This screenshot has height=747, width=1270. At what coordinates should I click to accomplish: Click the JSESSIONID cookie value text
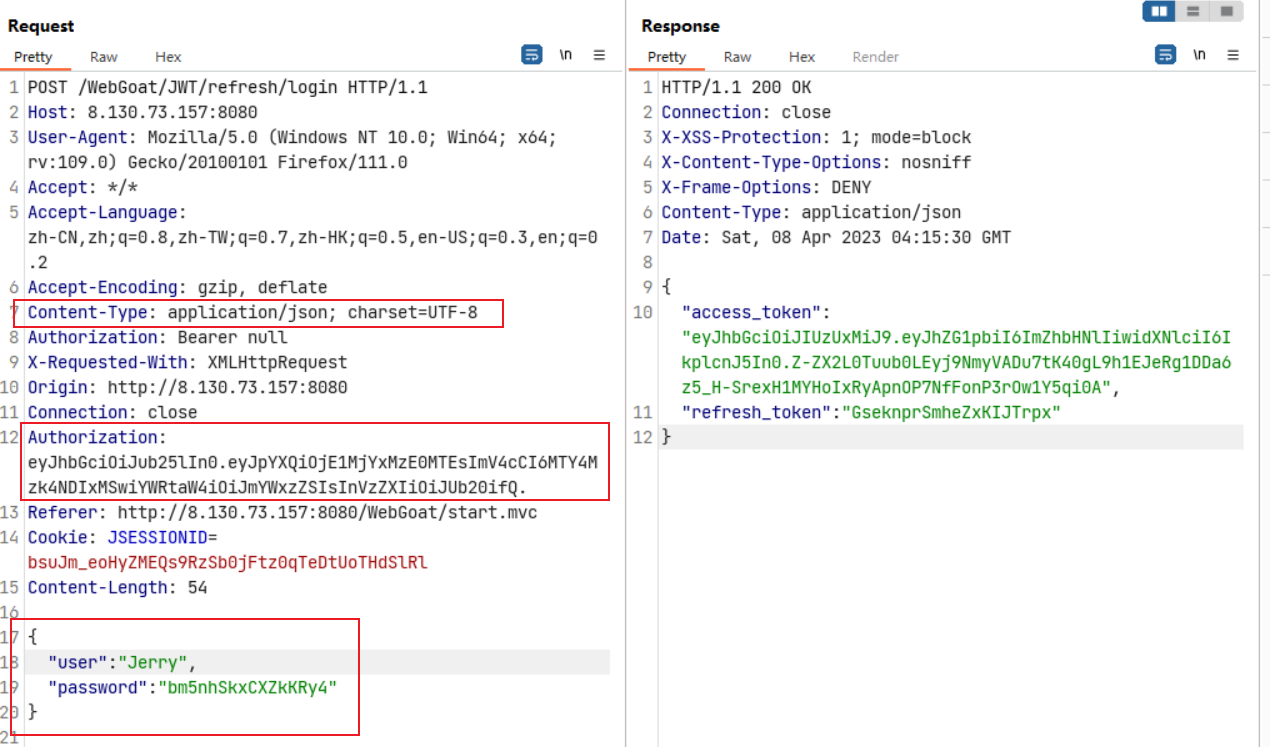tap(227, 562)
